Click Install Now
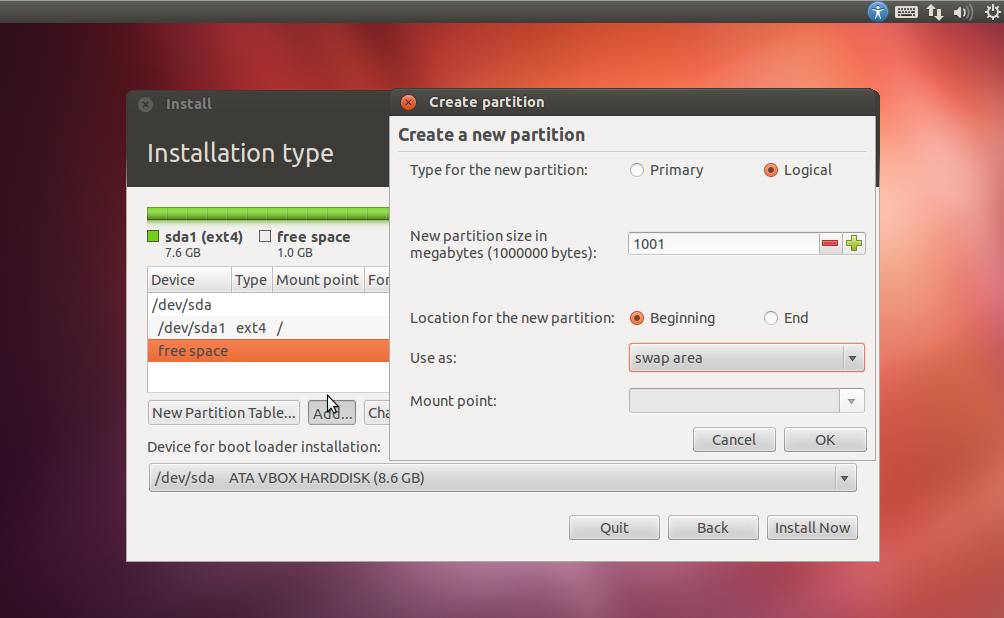Screen dimensions: 1004x618 pos(812,528)
